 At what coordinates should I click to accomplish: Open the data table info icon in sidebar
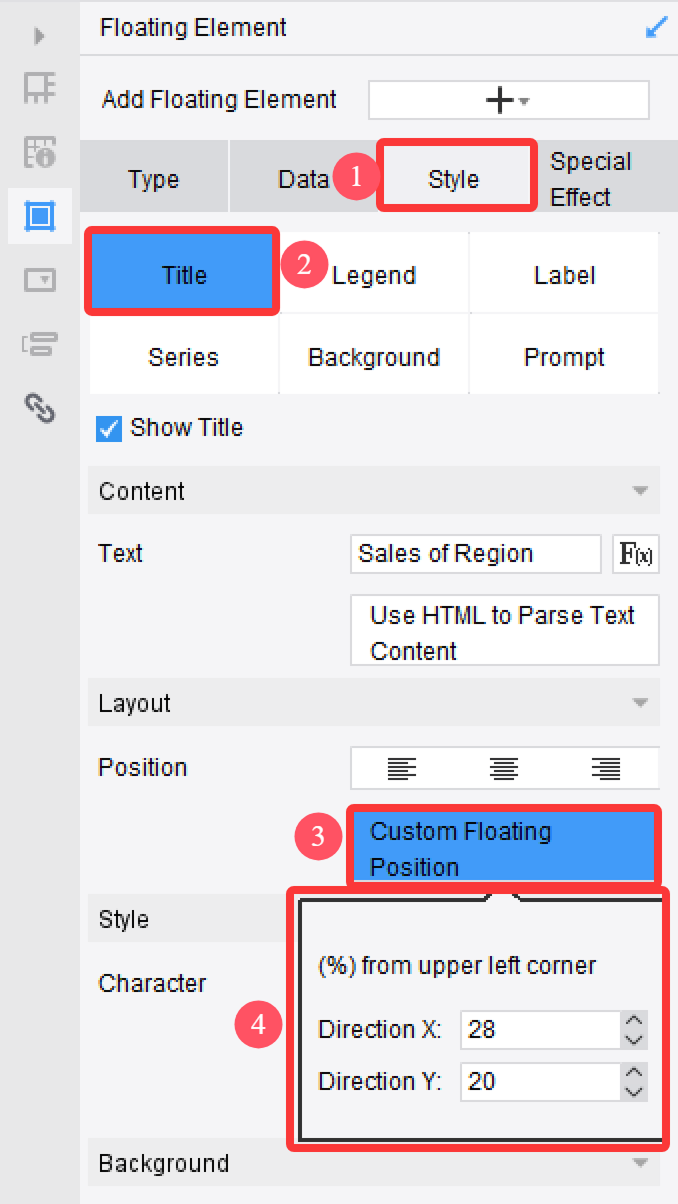point(40,151)
